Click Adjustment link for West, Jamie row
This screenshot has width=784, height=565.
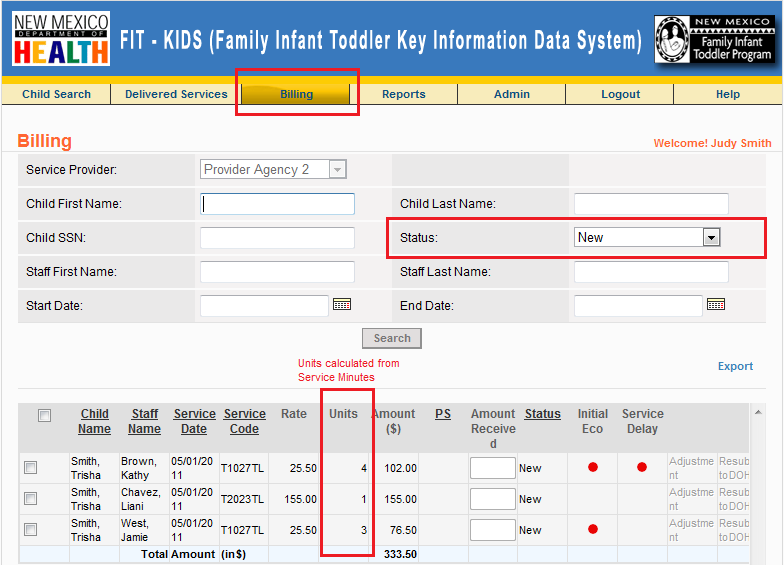point(692,530)
